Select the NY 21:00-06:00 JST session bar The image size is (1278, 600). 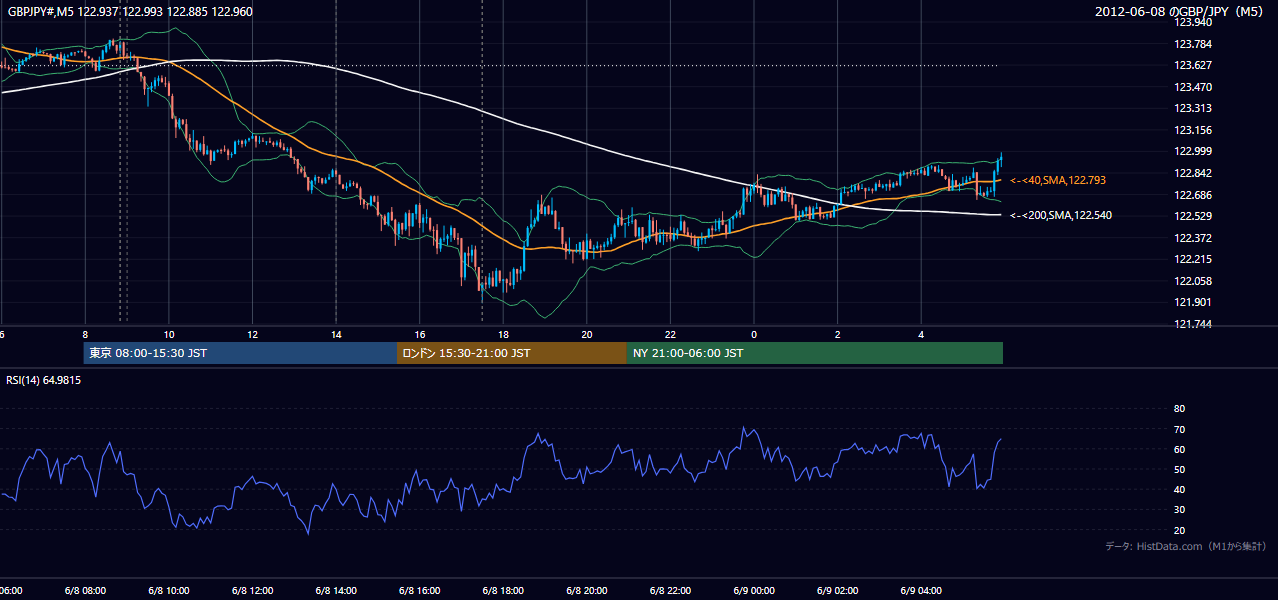tap(815, 353)
